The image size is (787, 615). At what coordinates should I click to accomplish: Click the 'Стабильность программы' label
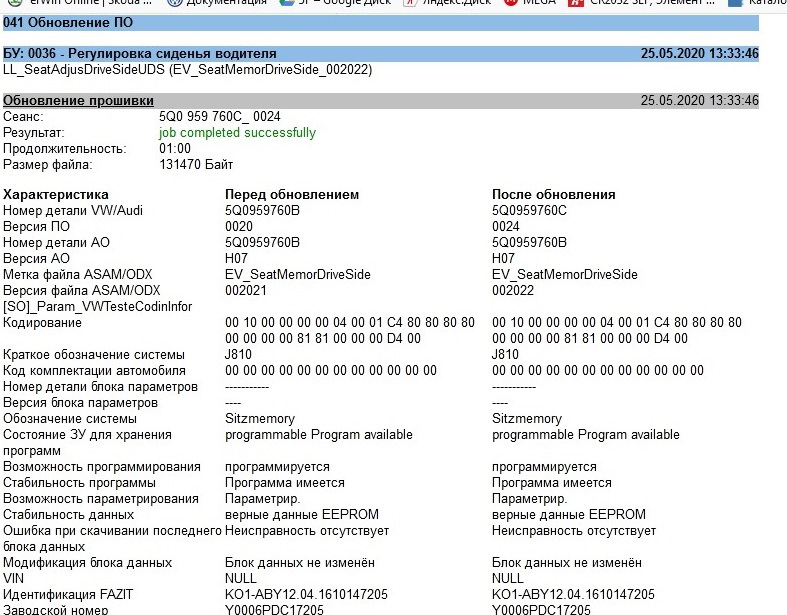[x=79, y=483]
